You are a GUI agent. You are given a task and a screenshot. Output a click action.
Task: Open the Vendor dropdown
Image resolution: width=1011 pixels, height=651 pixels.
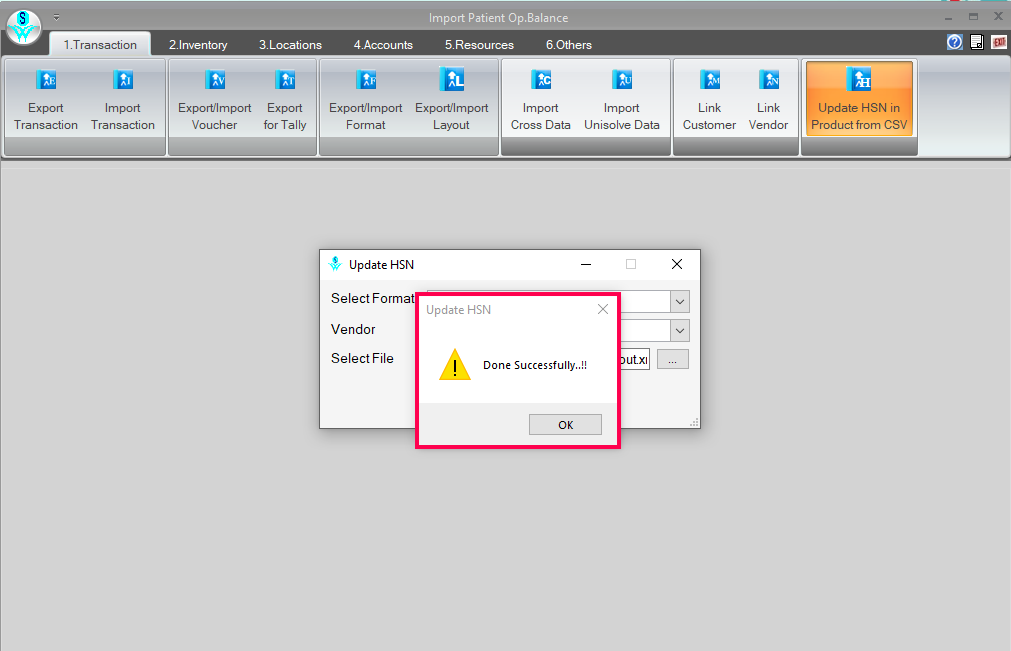point(680,330)
